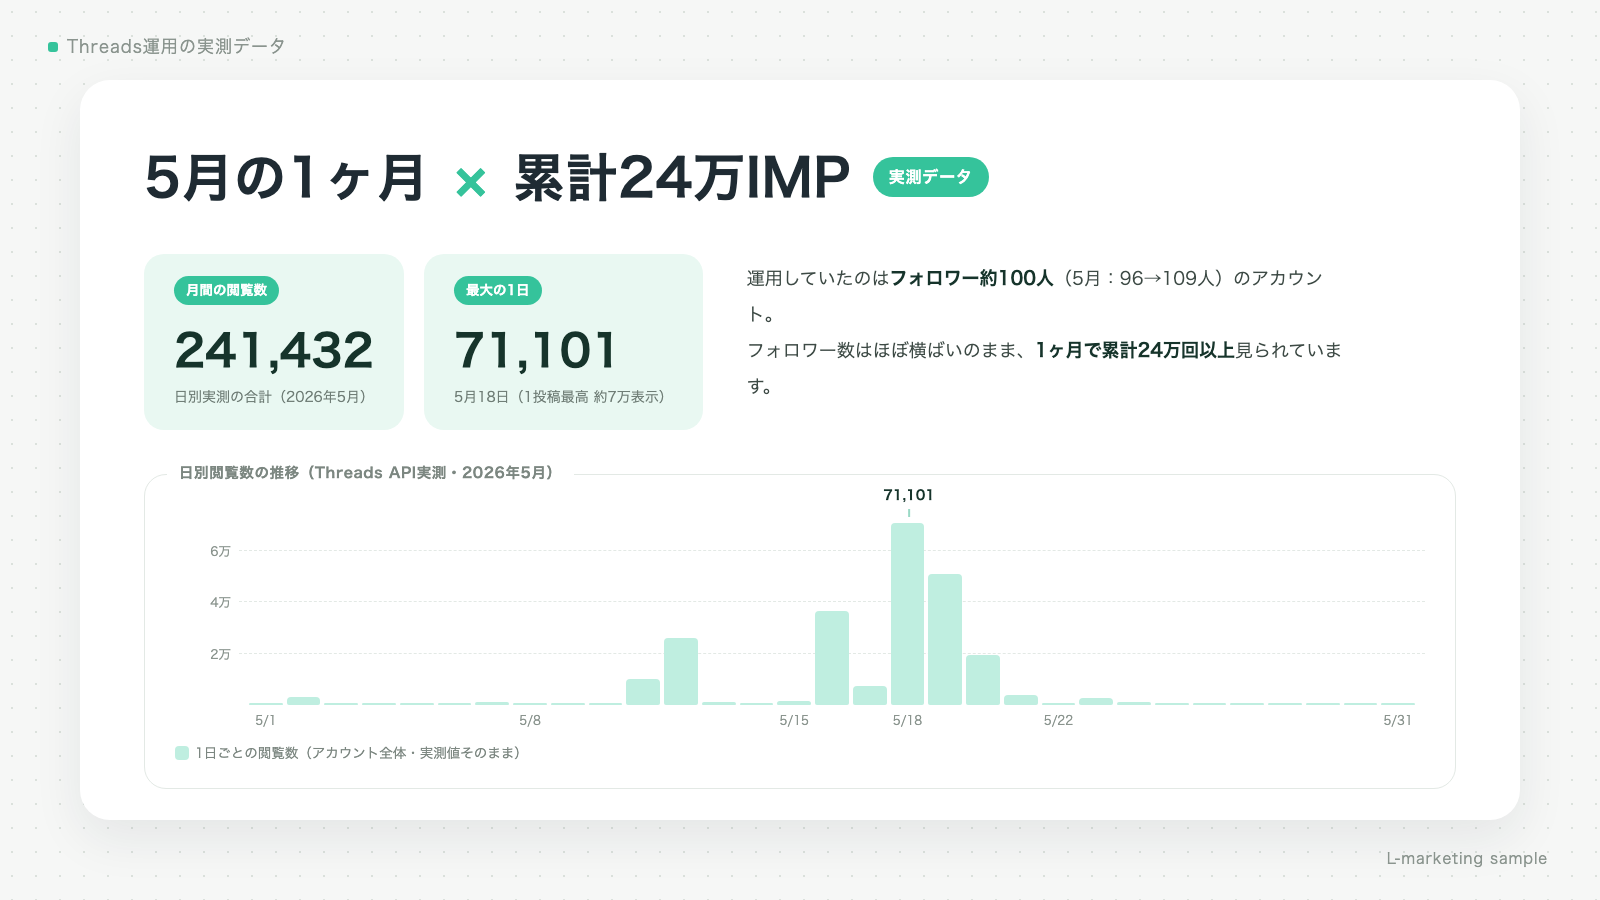Click the headline 累計24万IMP
The height and width of the screenshot is (900, 1600).
point(682,178)
